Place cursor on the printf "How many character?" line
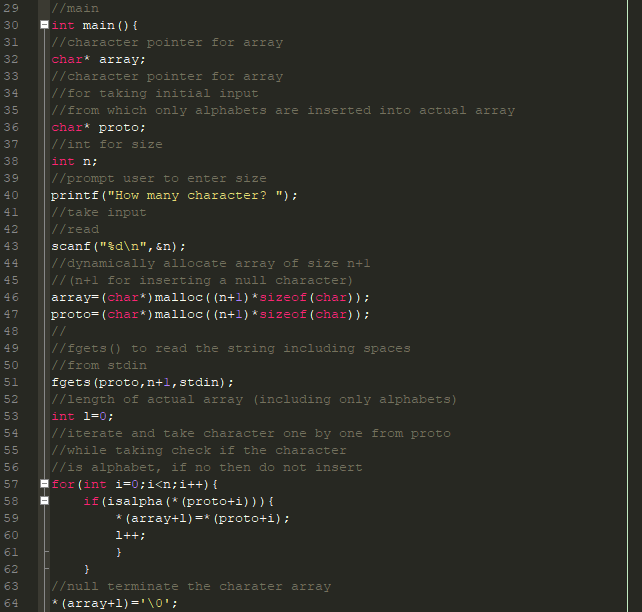Viewport: 642px width, 612px height. coord(174,195)
